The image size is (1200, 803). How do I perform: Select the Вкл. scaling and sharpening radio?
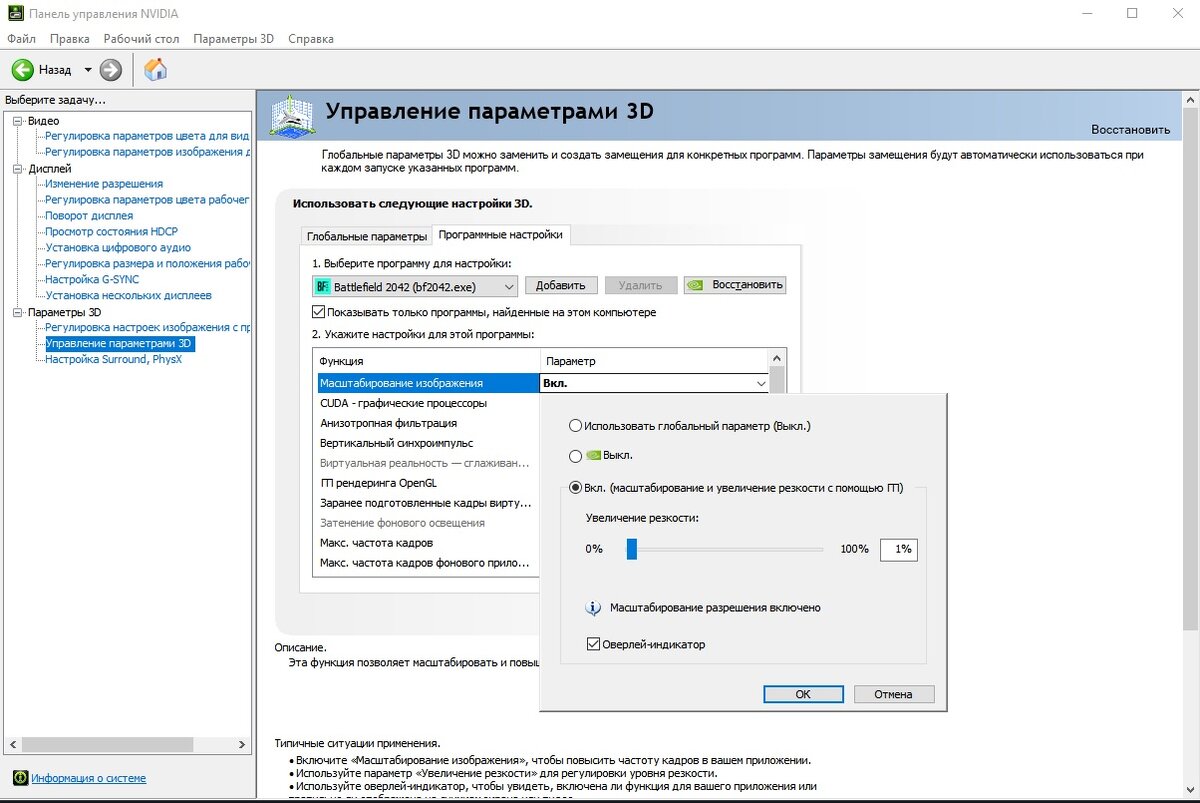click(575, 488)
